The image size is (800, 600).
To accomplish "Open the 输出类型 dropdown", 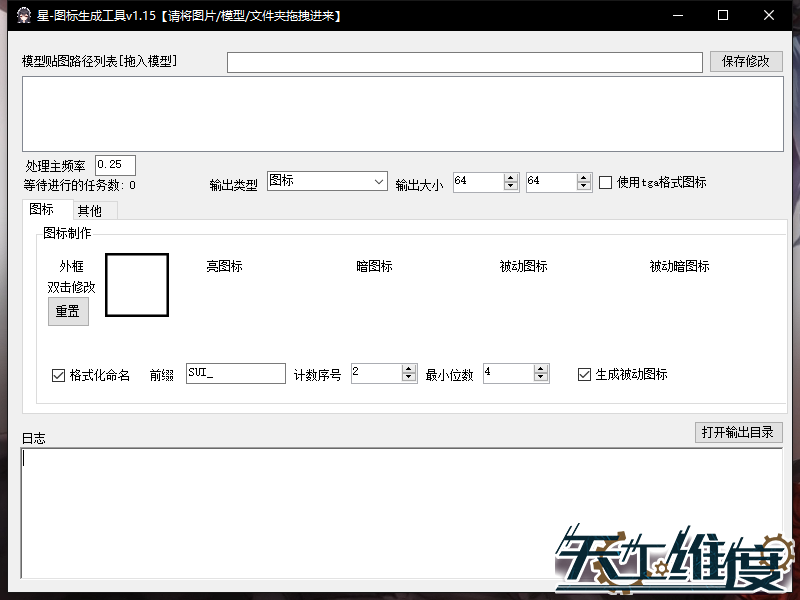I will [x=380, y=182].
